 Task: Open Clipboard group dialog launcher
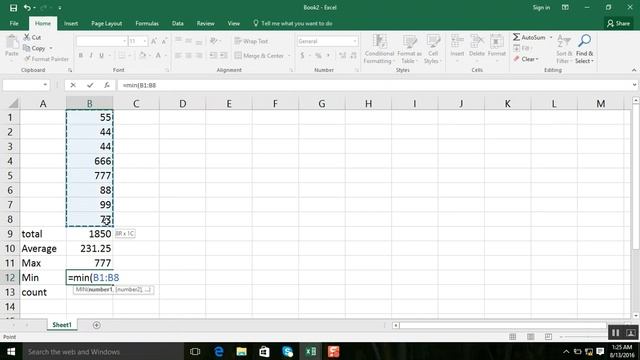pyautogui.click(x=70, y=70)
